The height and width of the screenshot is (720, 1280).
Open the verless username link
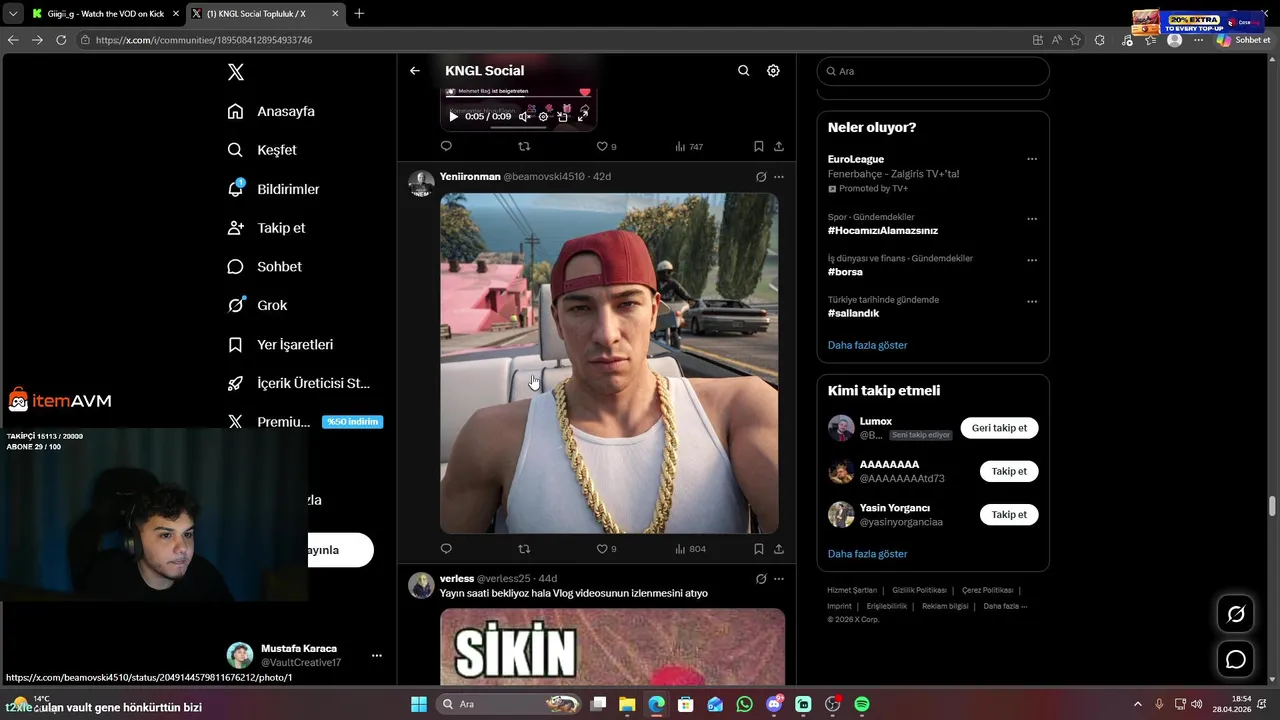point(457,578)
